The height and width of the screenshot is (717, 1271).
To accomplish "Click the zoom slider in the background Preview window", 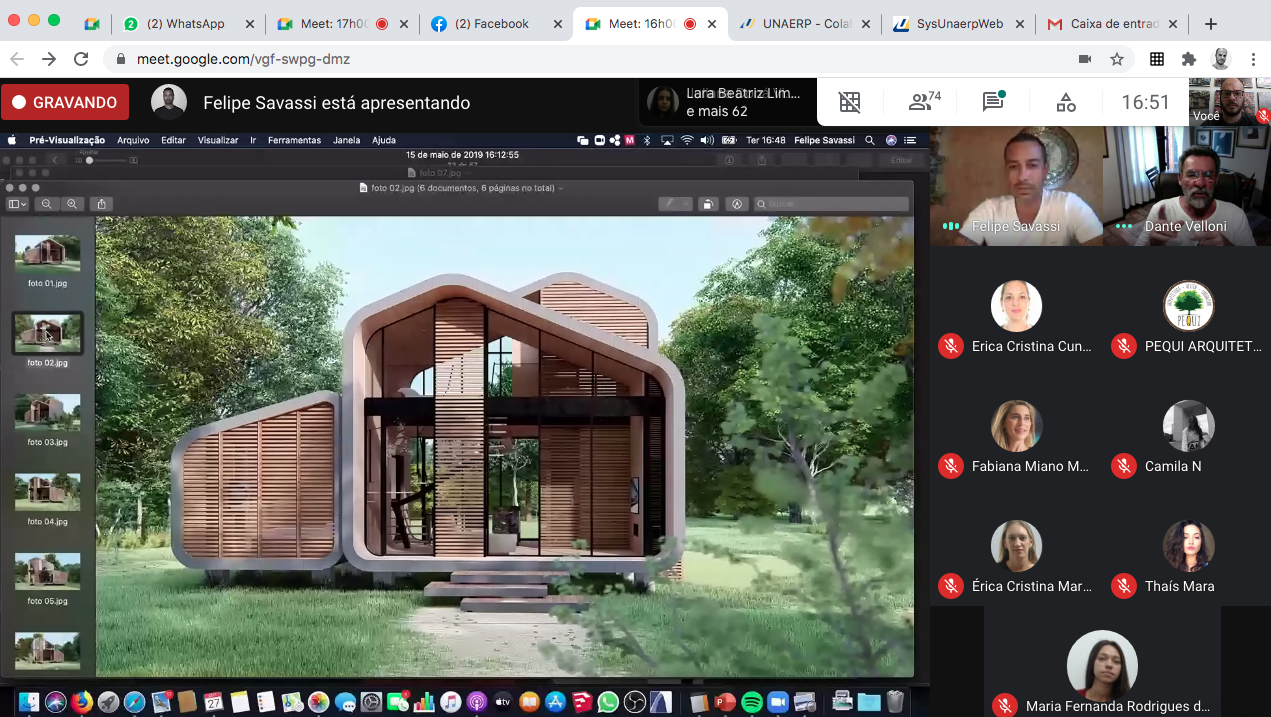I will click(90, 160).
